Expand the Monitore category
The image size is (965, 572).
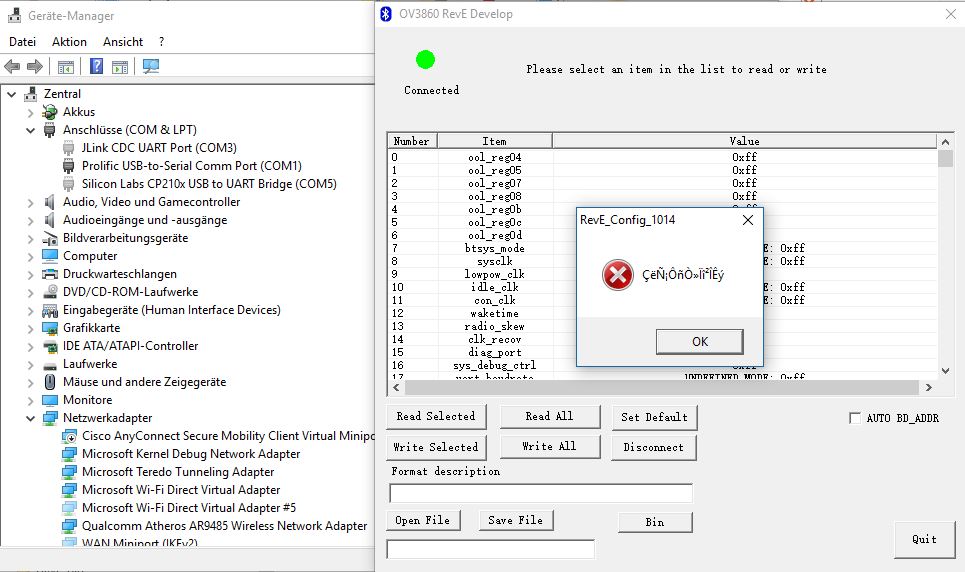[x=31, y=400]
